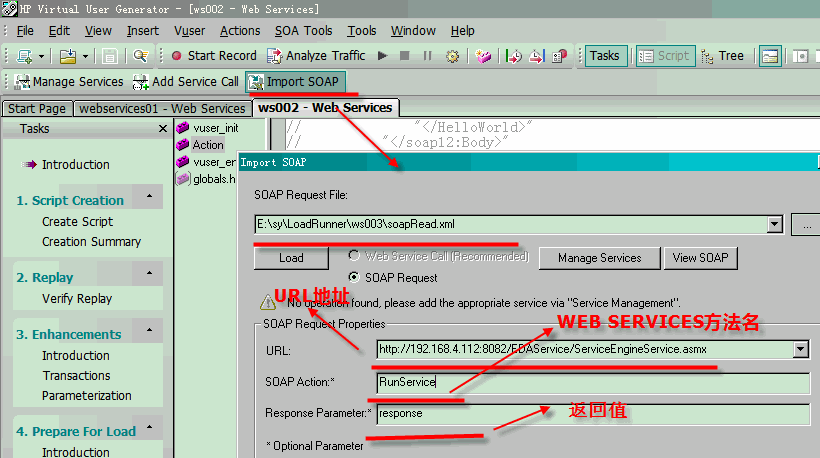
Task: Expand the Open Script dropdown arrow
Action: pos(85,56)
